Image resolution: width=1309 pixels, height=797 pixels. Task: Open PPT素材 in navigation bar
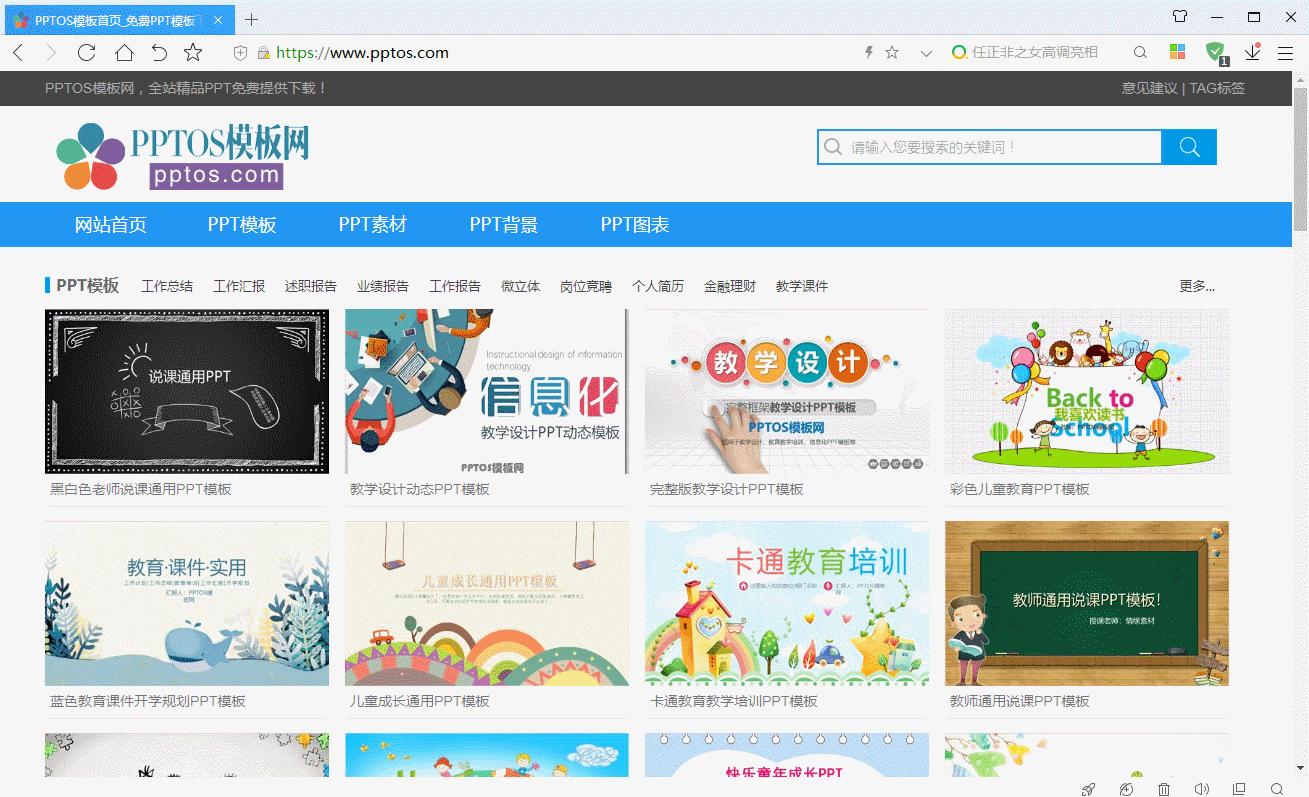(x=373, y=225)
